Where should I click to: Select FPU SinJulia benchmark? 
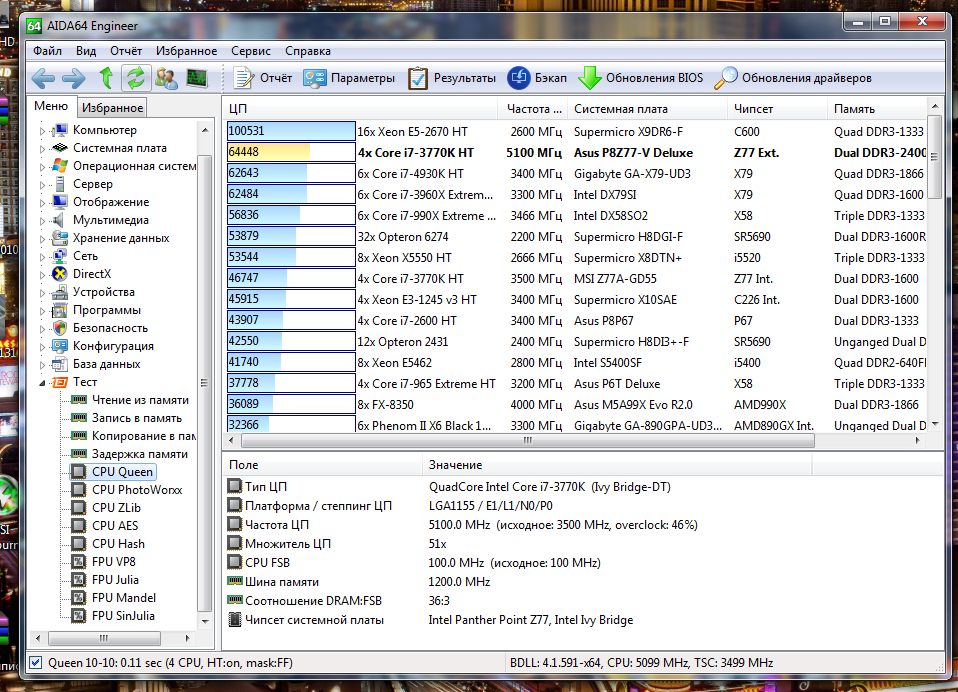113,616
